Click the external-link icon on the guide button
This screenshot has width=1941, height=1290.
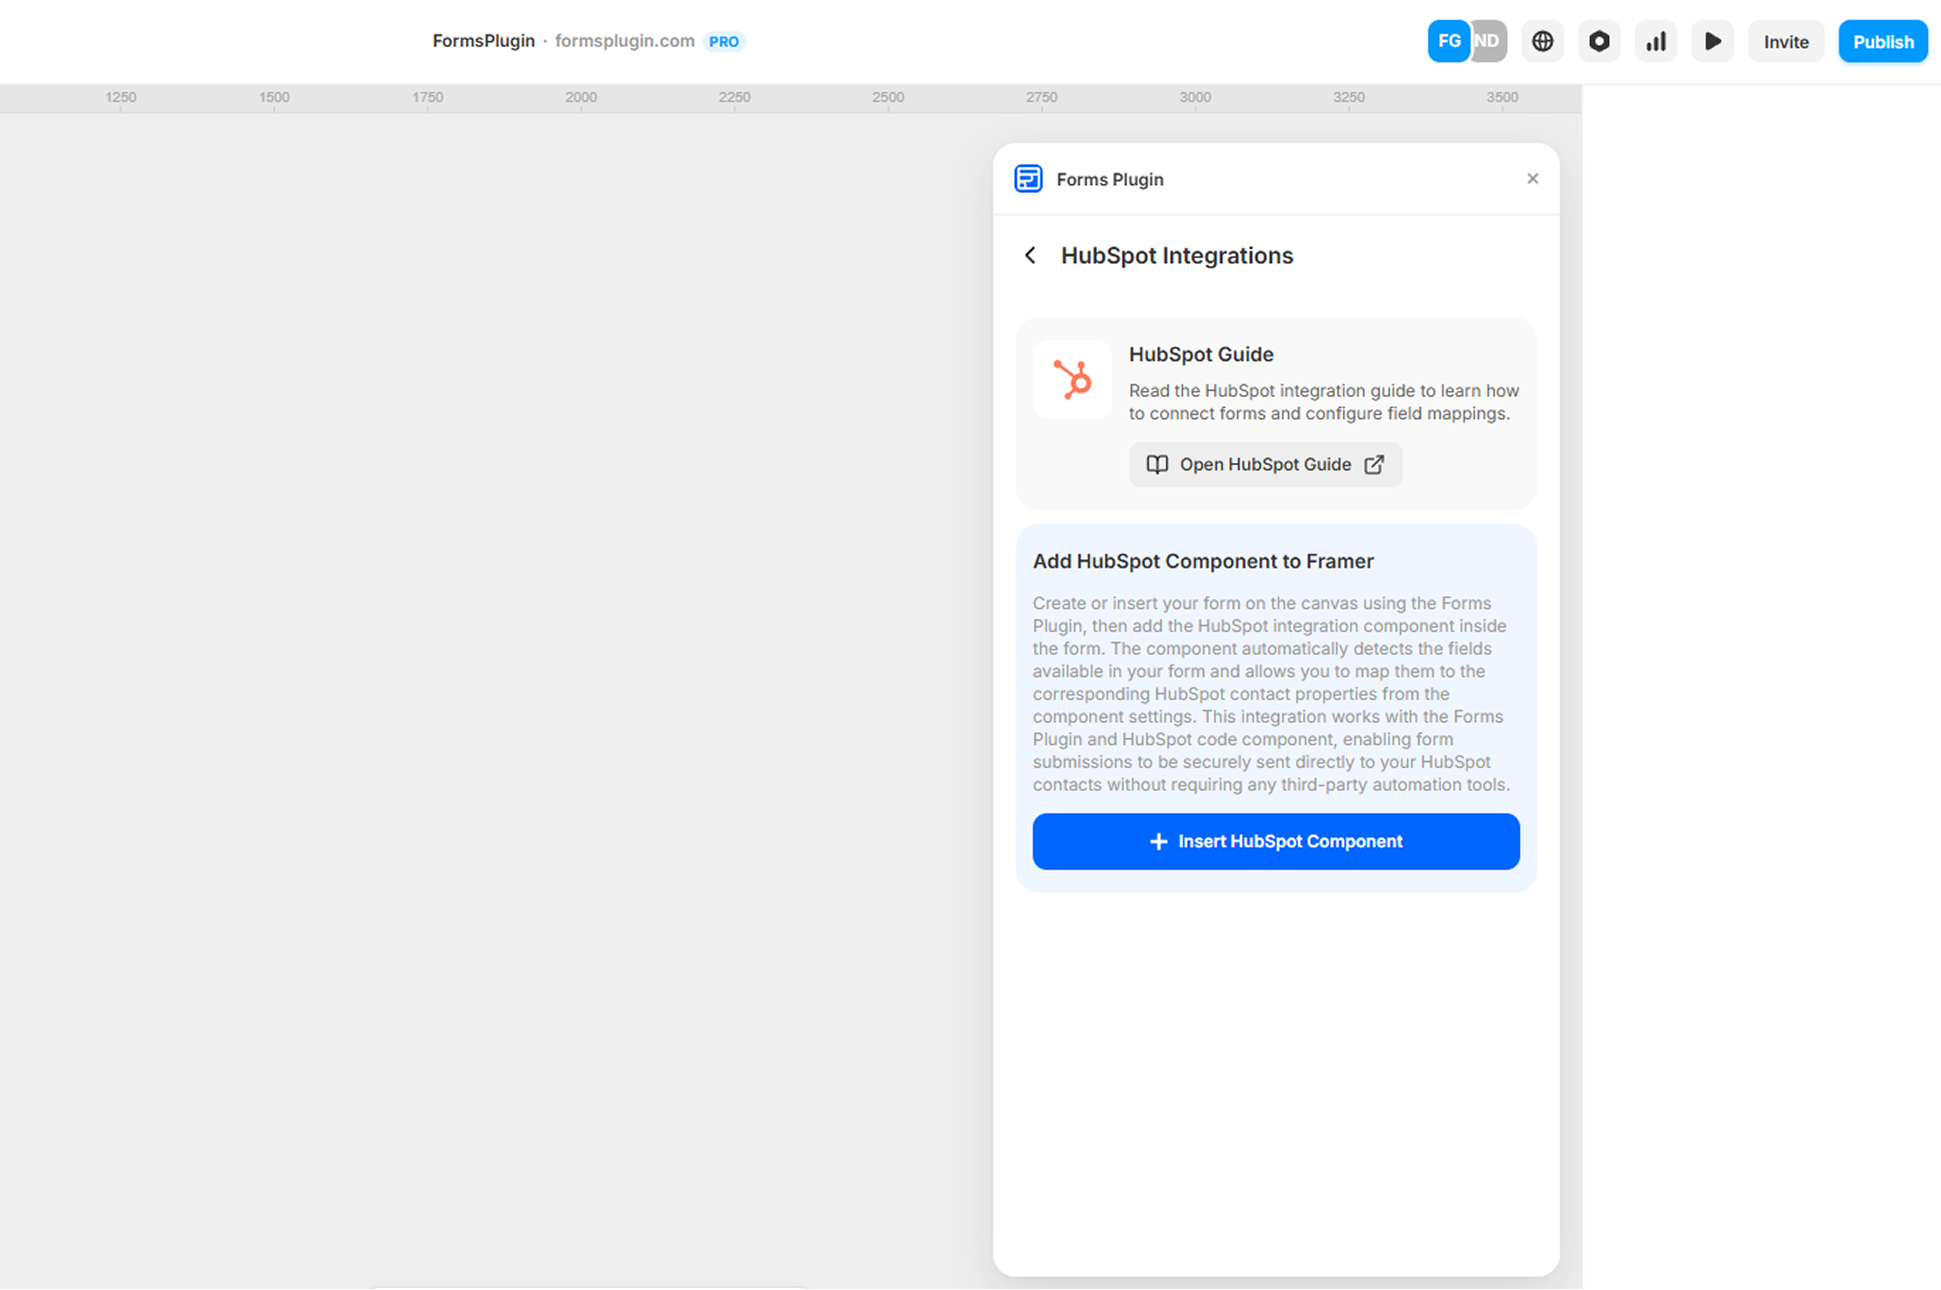[x=1375, y=464]
